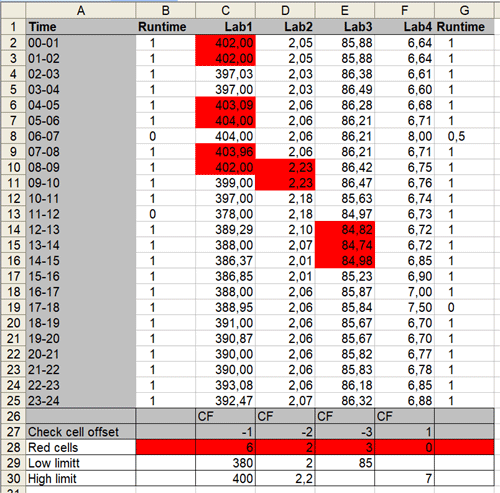Select red cell 84,74 in Lab3
Screen dimensions: 500x493
pyautogui.click(x=345, y=245)
